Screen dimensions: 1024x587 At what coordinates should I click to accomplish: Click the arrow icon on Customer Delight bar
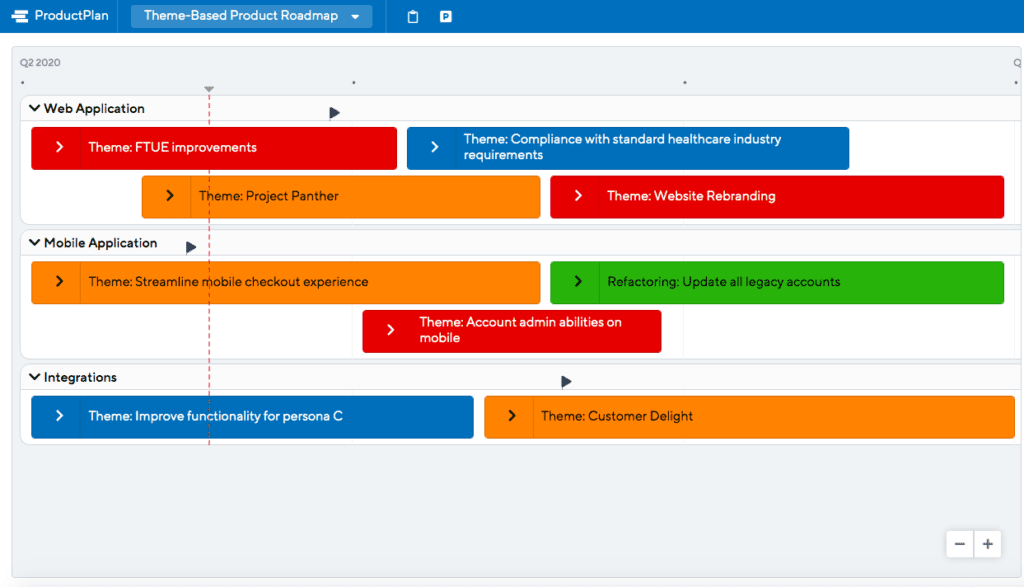click(511, 417)
